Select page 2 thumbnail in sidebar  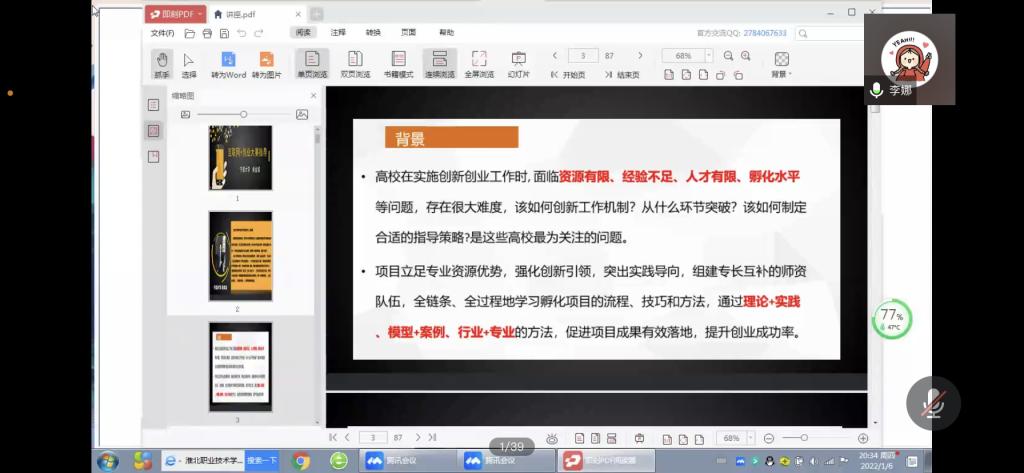[x=240, y=258]
